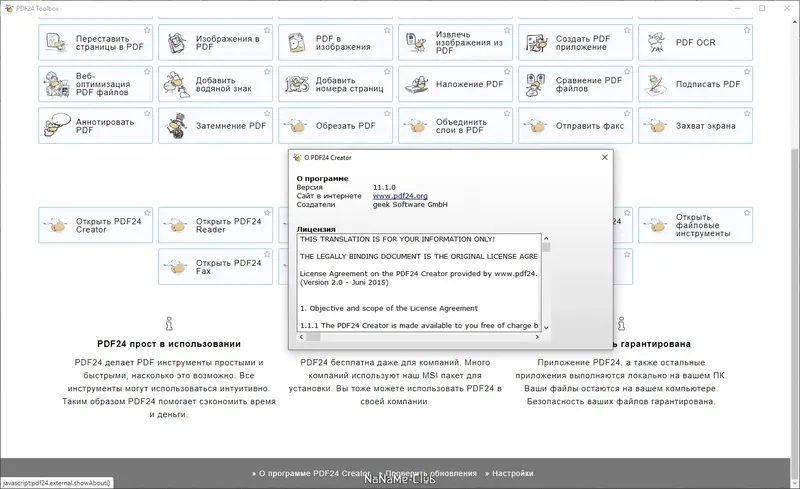The height and width of the screenshot is (489, 800).
Task: Click inside the license text box
Action: tap(419, 282)
